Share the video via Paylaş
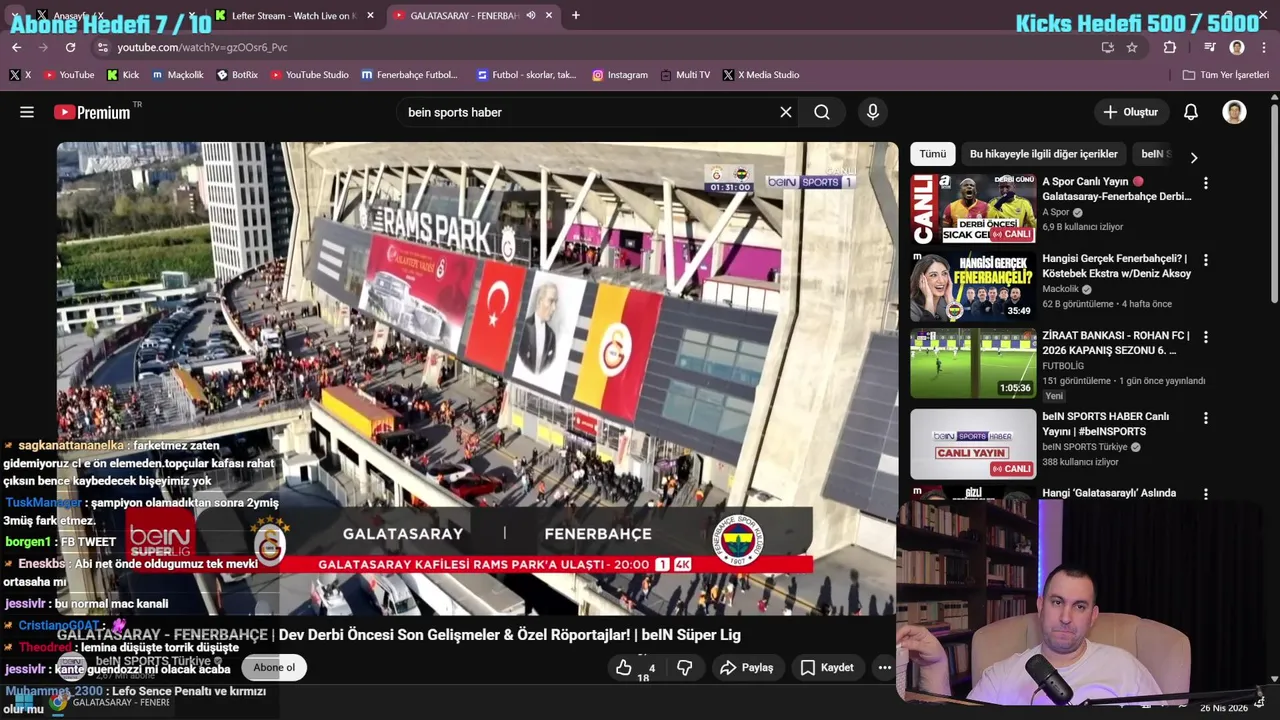Image resolution: width=1280 pixels, height=720 pixels. click(x=747, y=667)
